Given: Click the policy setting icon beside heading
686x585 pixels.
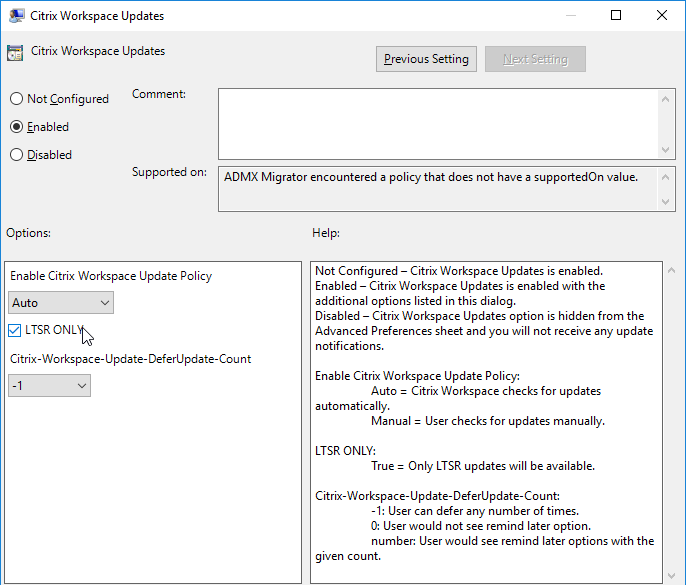Looking at the screenshot, I should 15,53.
